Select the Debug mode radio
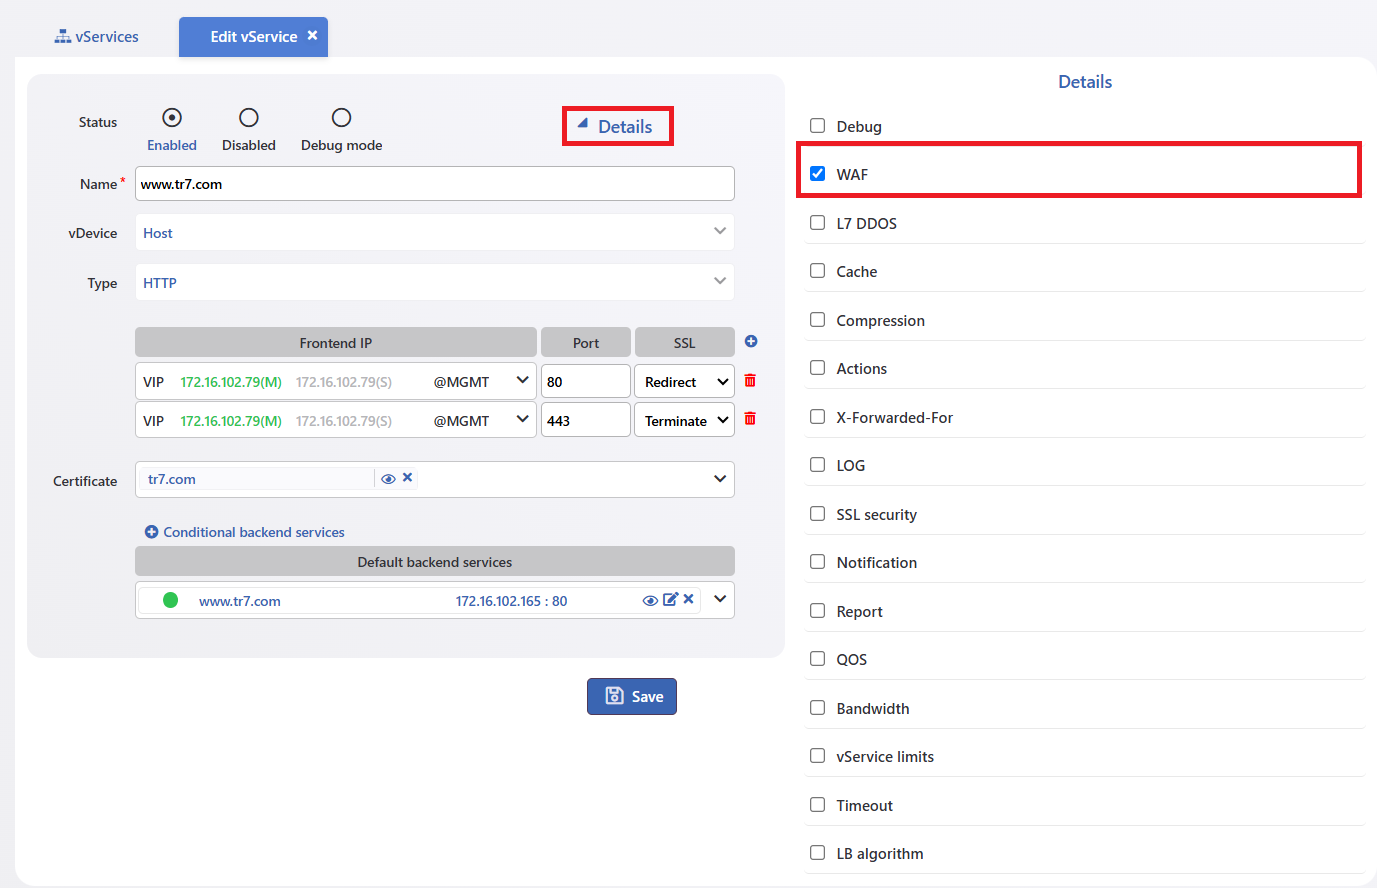The height and width of the screenshot is (888, 1377). [341, 118]
